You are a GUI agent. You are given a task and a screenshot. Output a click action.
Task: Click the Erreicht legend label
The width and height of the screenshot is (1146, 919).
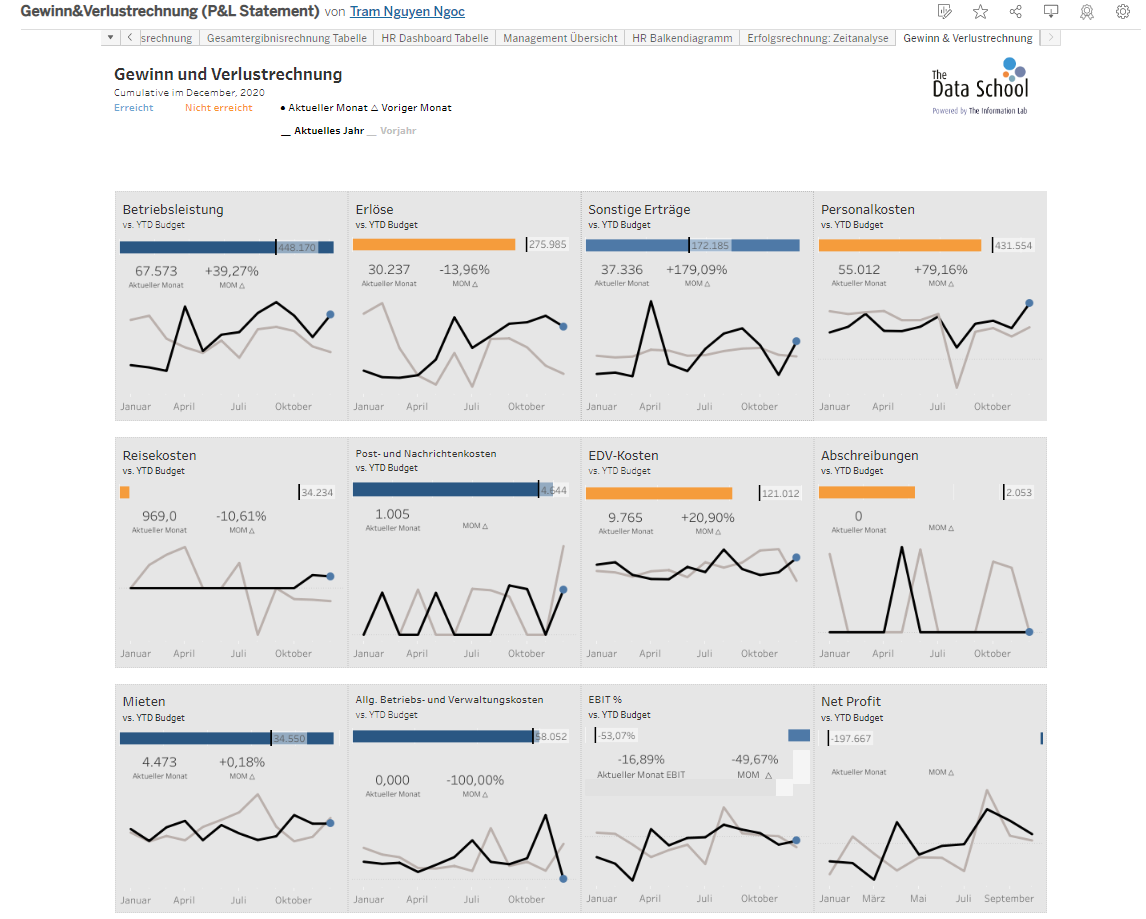coord(133,108)
